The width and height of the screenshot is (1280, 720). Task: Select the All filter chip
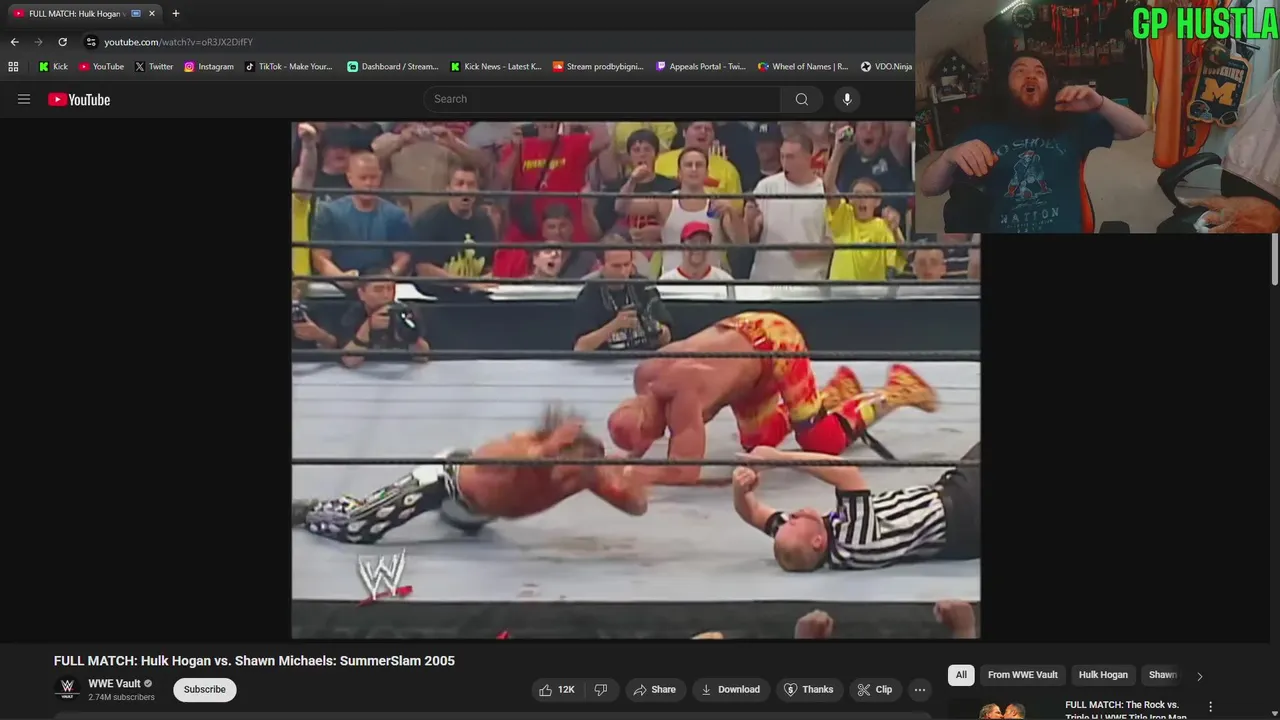click(961, 675)
